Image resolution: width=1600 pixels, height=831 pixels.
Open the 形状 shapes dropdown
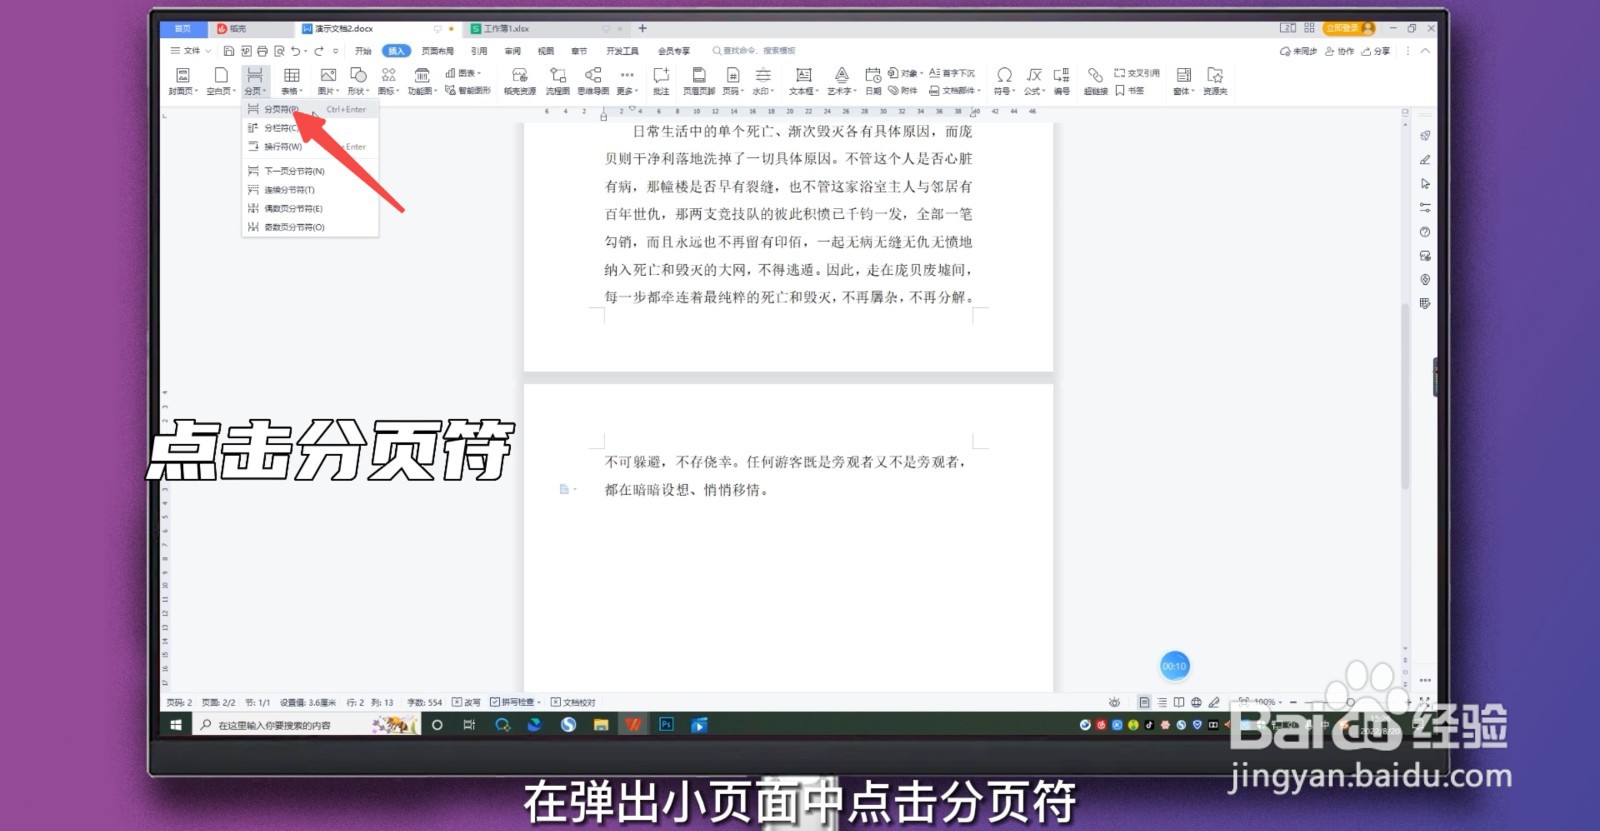point(358,81)
